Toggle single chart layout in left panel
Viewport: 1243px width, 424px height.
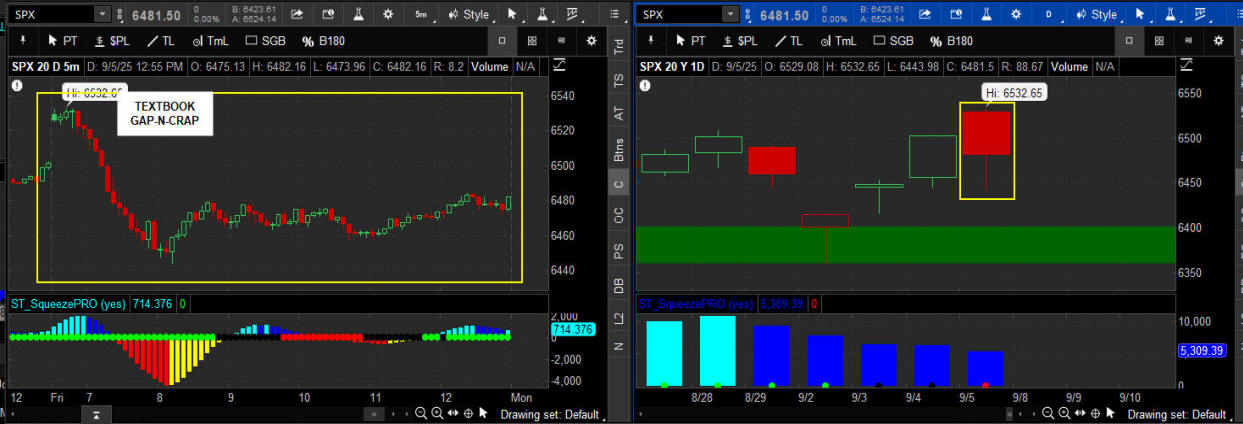pyautogui.click(x=502, y=41)
